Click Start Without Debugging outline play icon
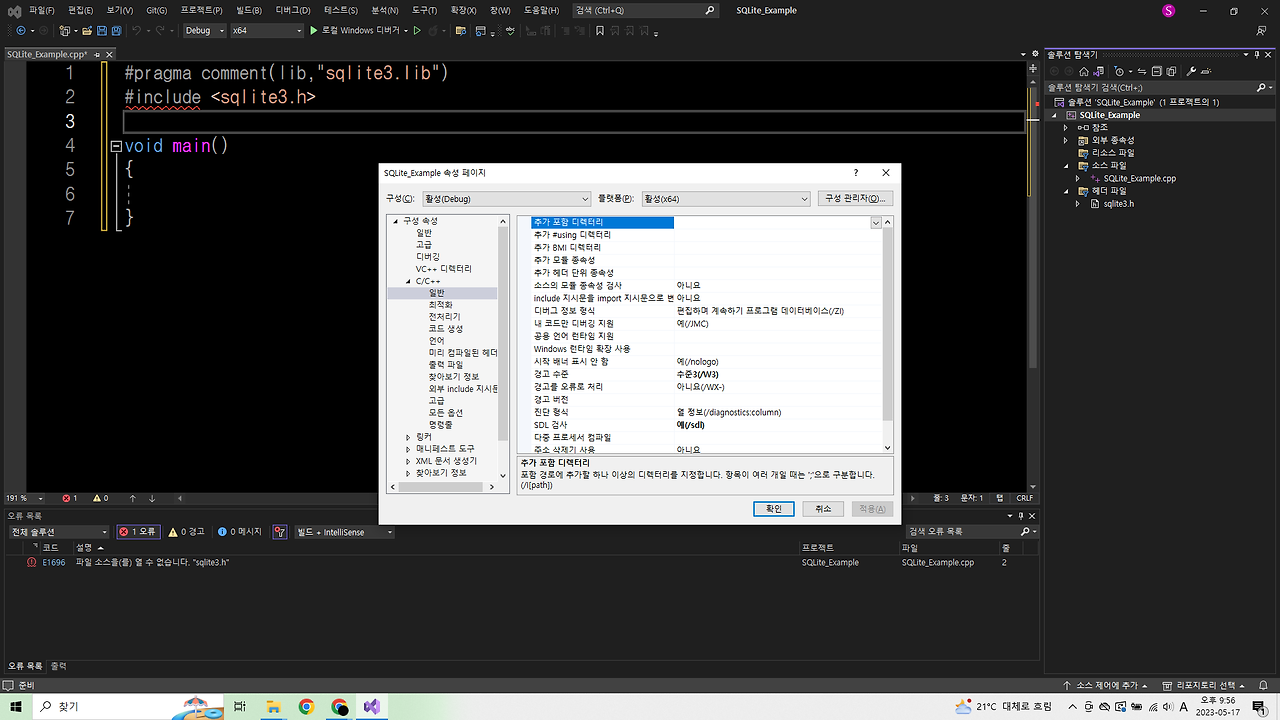 (x=418, y=31)
